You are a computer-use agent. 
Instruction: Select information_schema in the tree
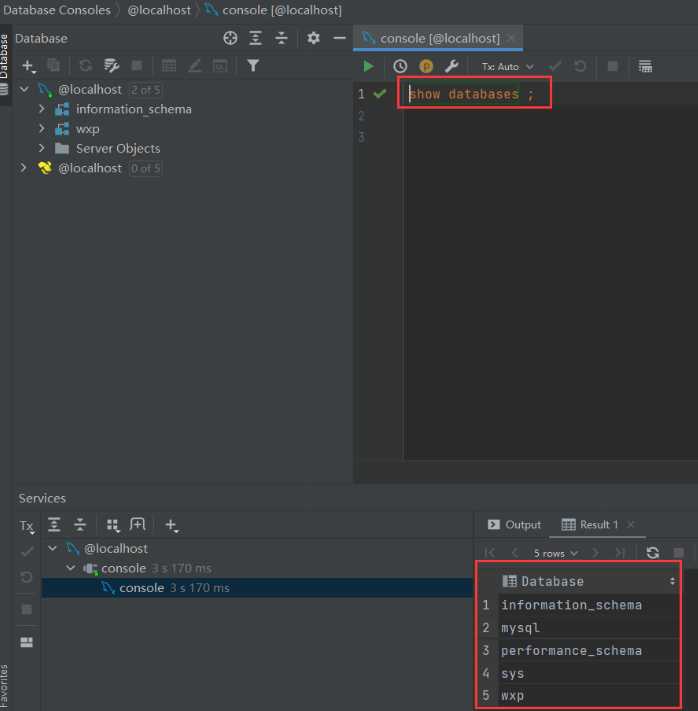(x=134, y=109)
